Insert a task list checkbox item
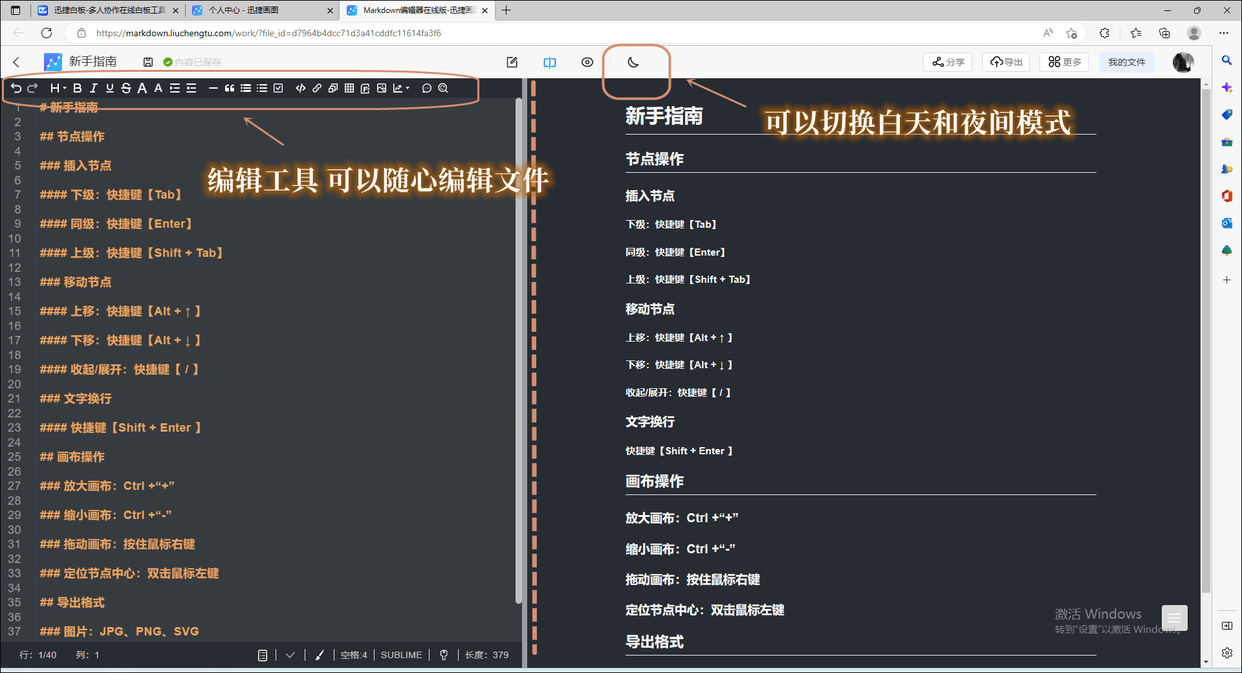This screenshot has height=673, width=1242. tap(278, 88)
